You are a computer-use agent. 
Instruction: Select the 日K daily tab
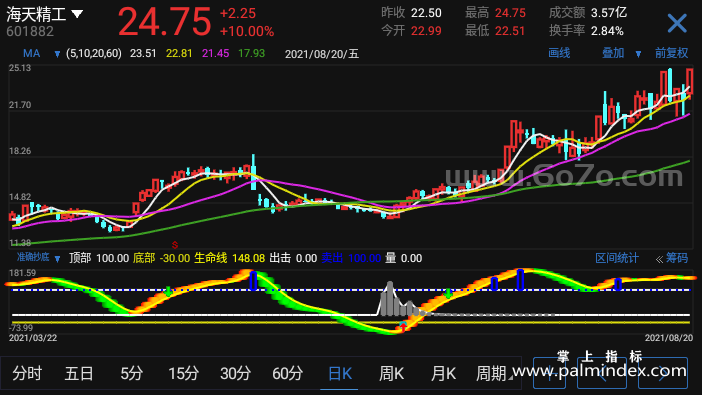339,373
